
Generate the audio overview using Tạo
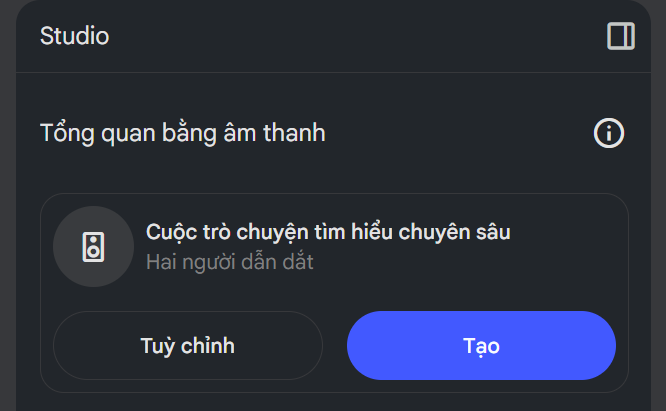coord(481,345)
